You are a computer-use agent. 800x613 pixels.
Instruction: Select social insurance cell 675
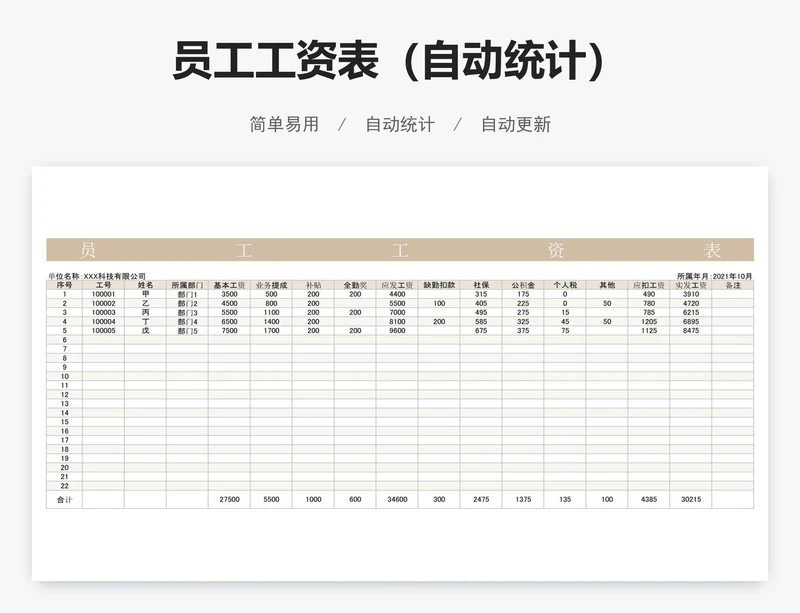tap(481, 331)
